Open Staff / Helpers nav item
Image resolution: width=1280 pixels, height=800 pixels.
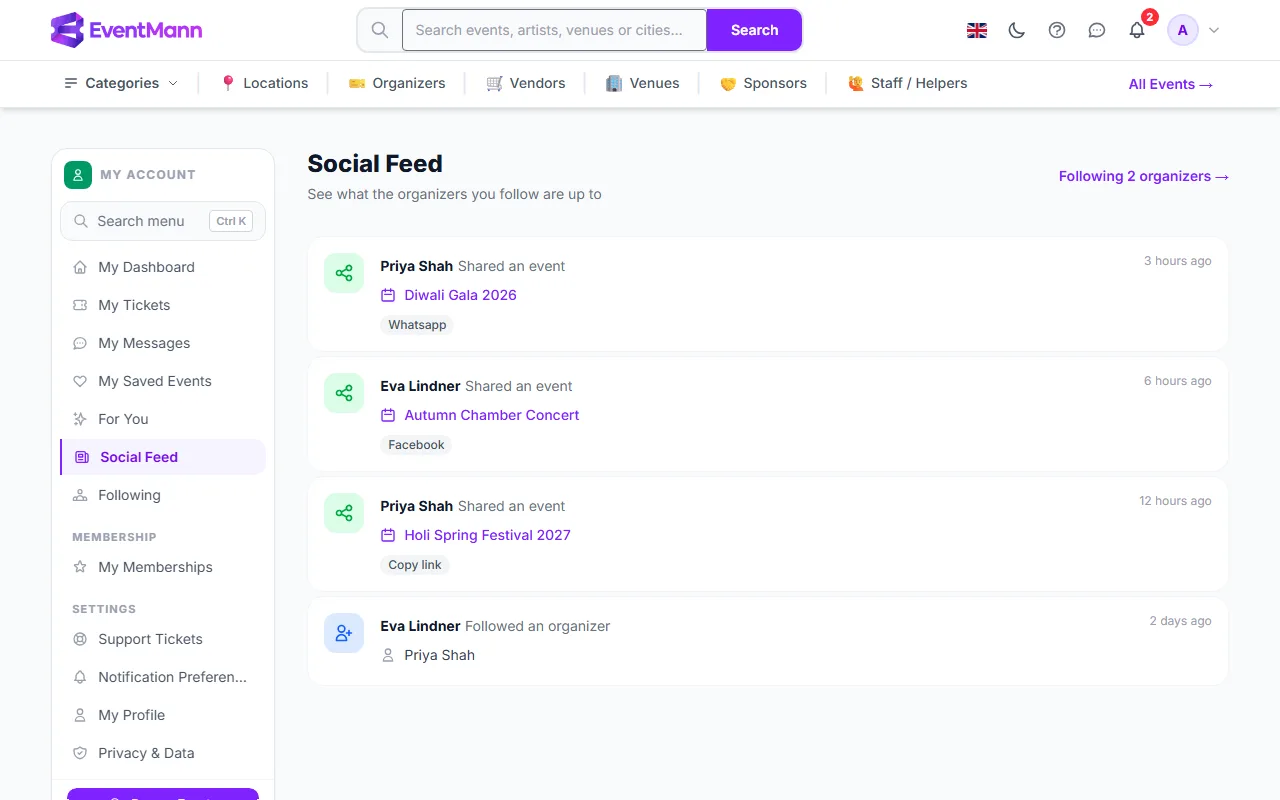coord(907,83)
